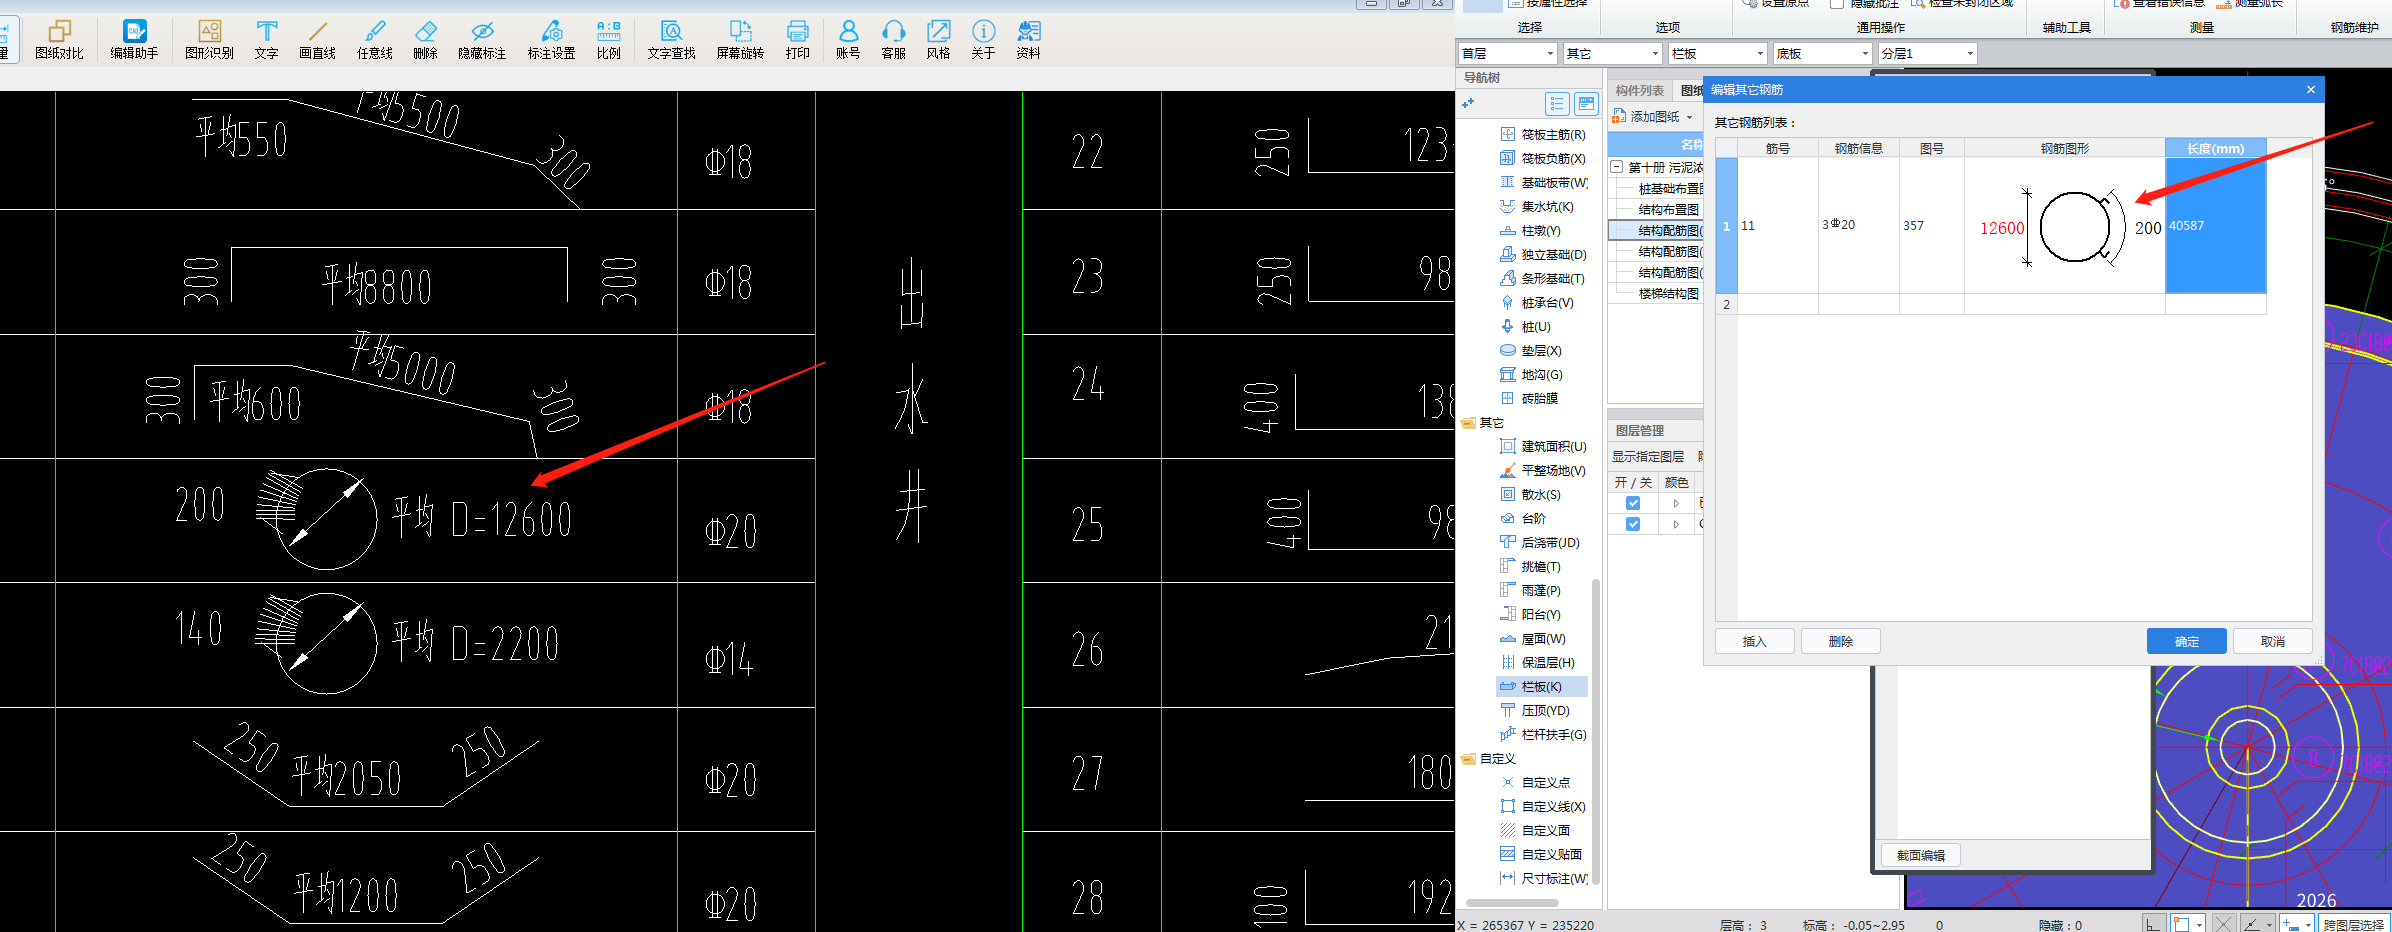The width and height of the screenshot is (2392, 932).
Task: Toggle first layer on/off checkbox in 图层管理
Action: click(1633, 503)
